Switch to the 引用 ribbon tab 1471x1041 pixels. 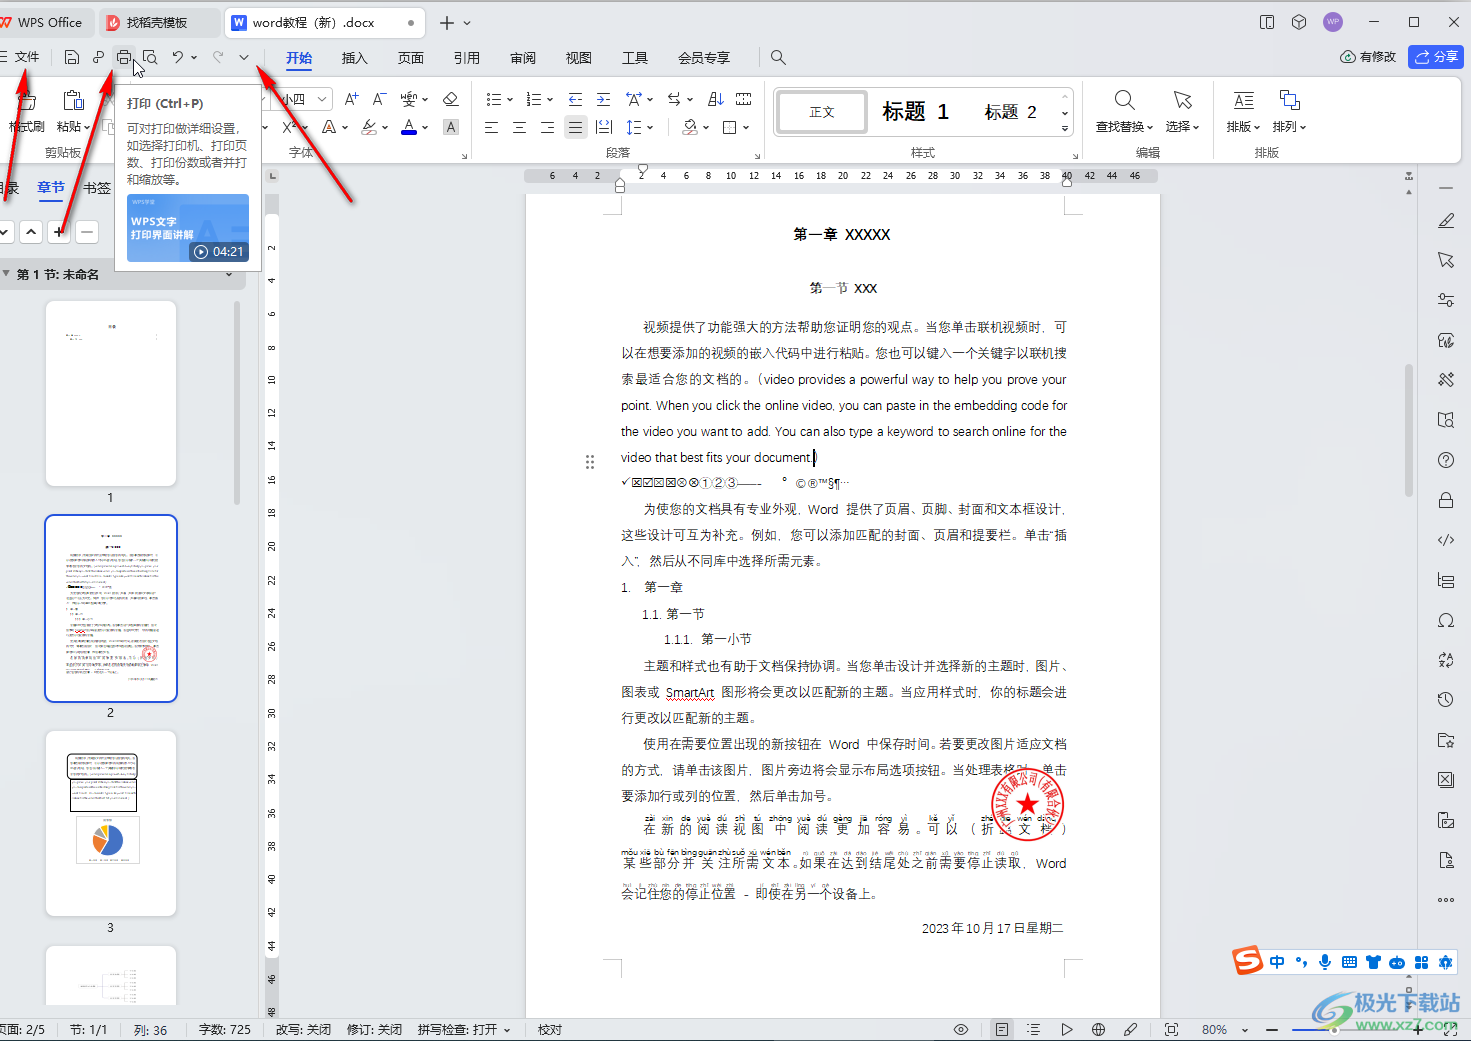click(467, 58)
